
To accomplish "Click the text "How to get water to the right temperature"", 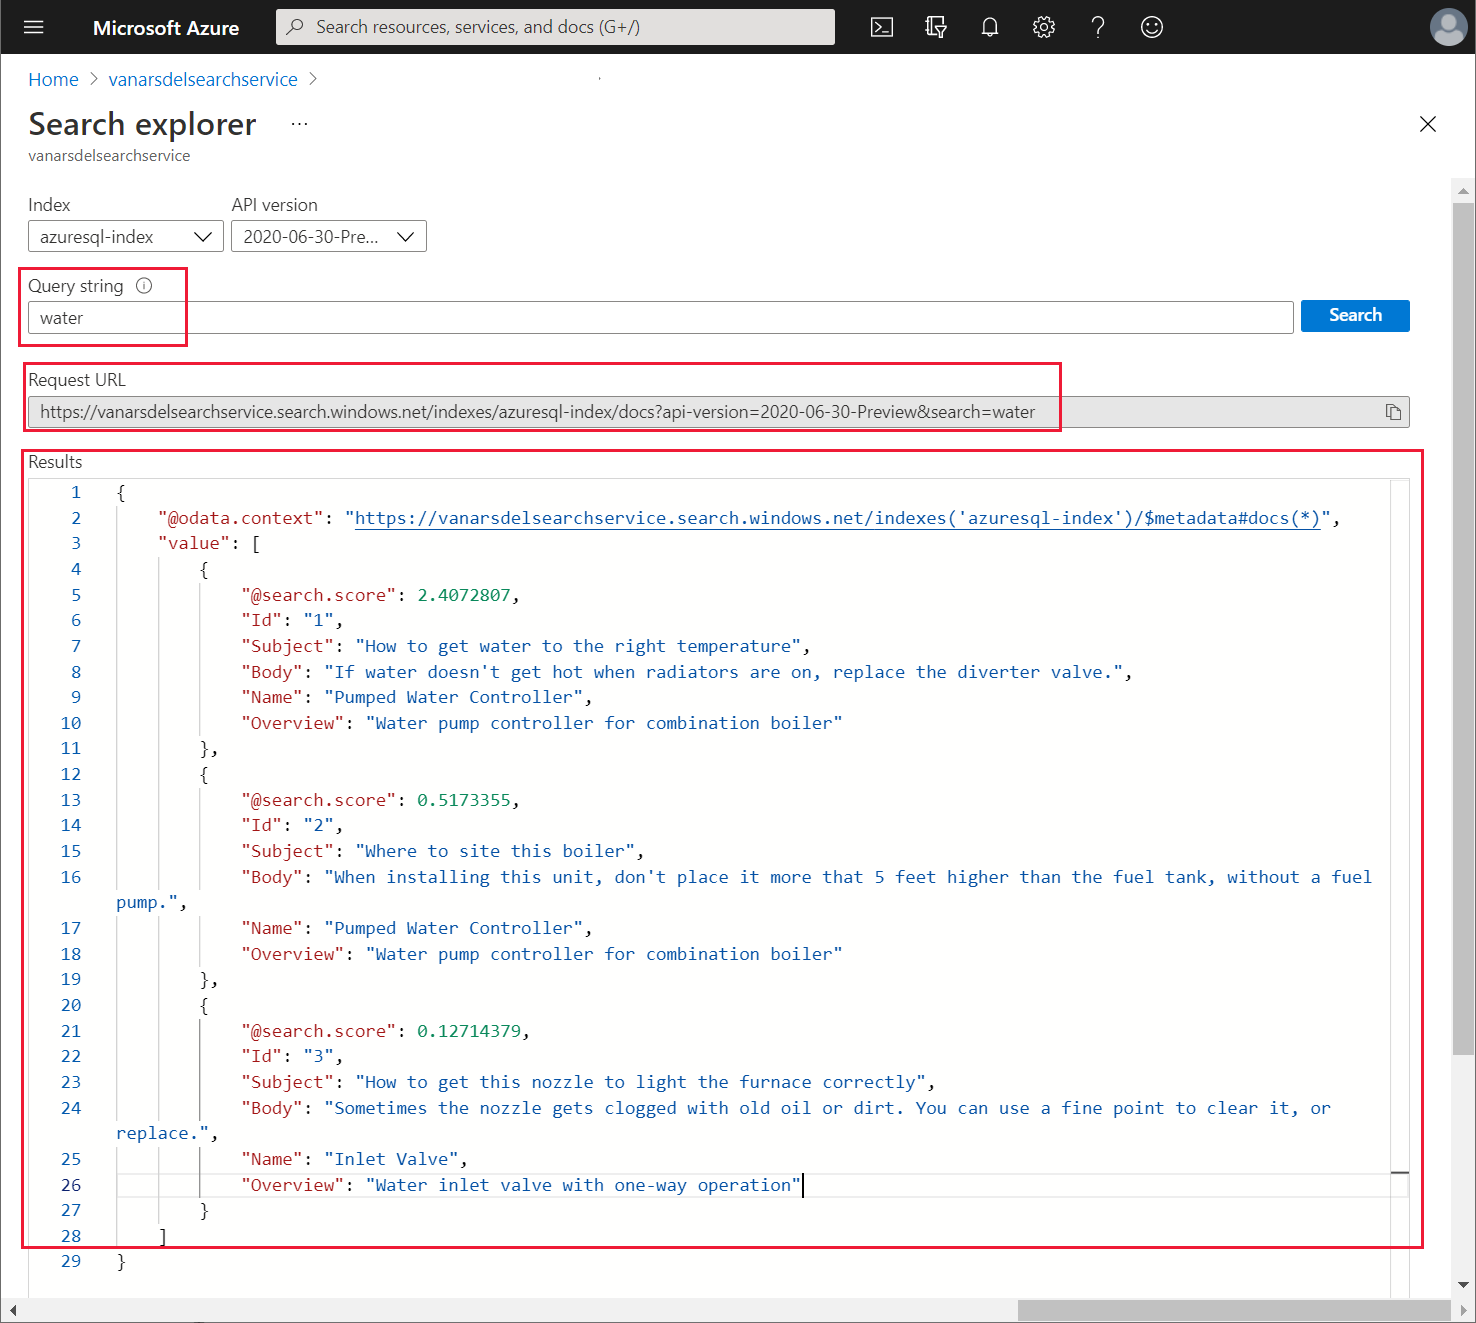I will click(x=578, y=646).
